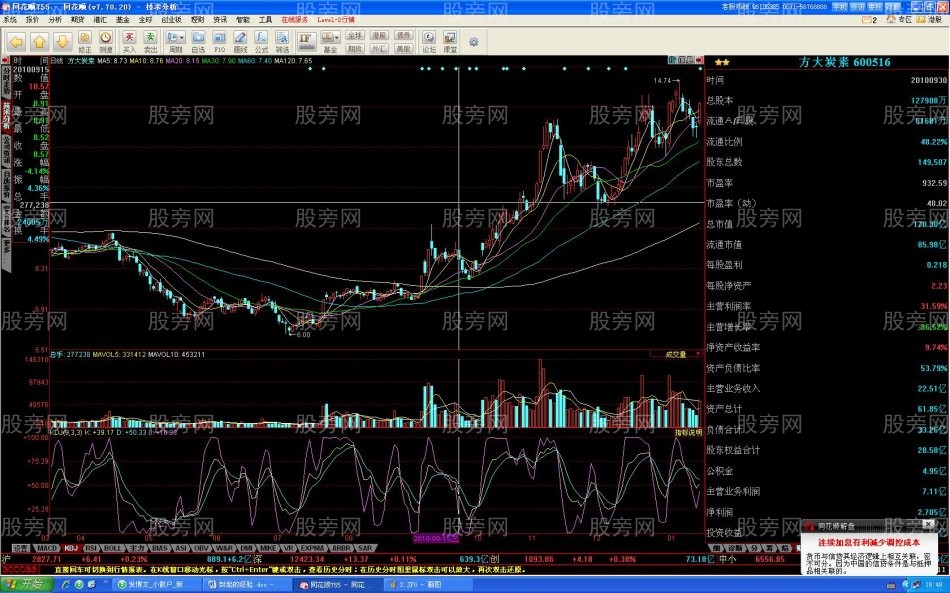Click the gear settings icon in toolbar
950x593 pixels.
(x=474, y=42)
